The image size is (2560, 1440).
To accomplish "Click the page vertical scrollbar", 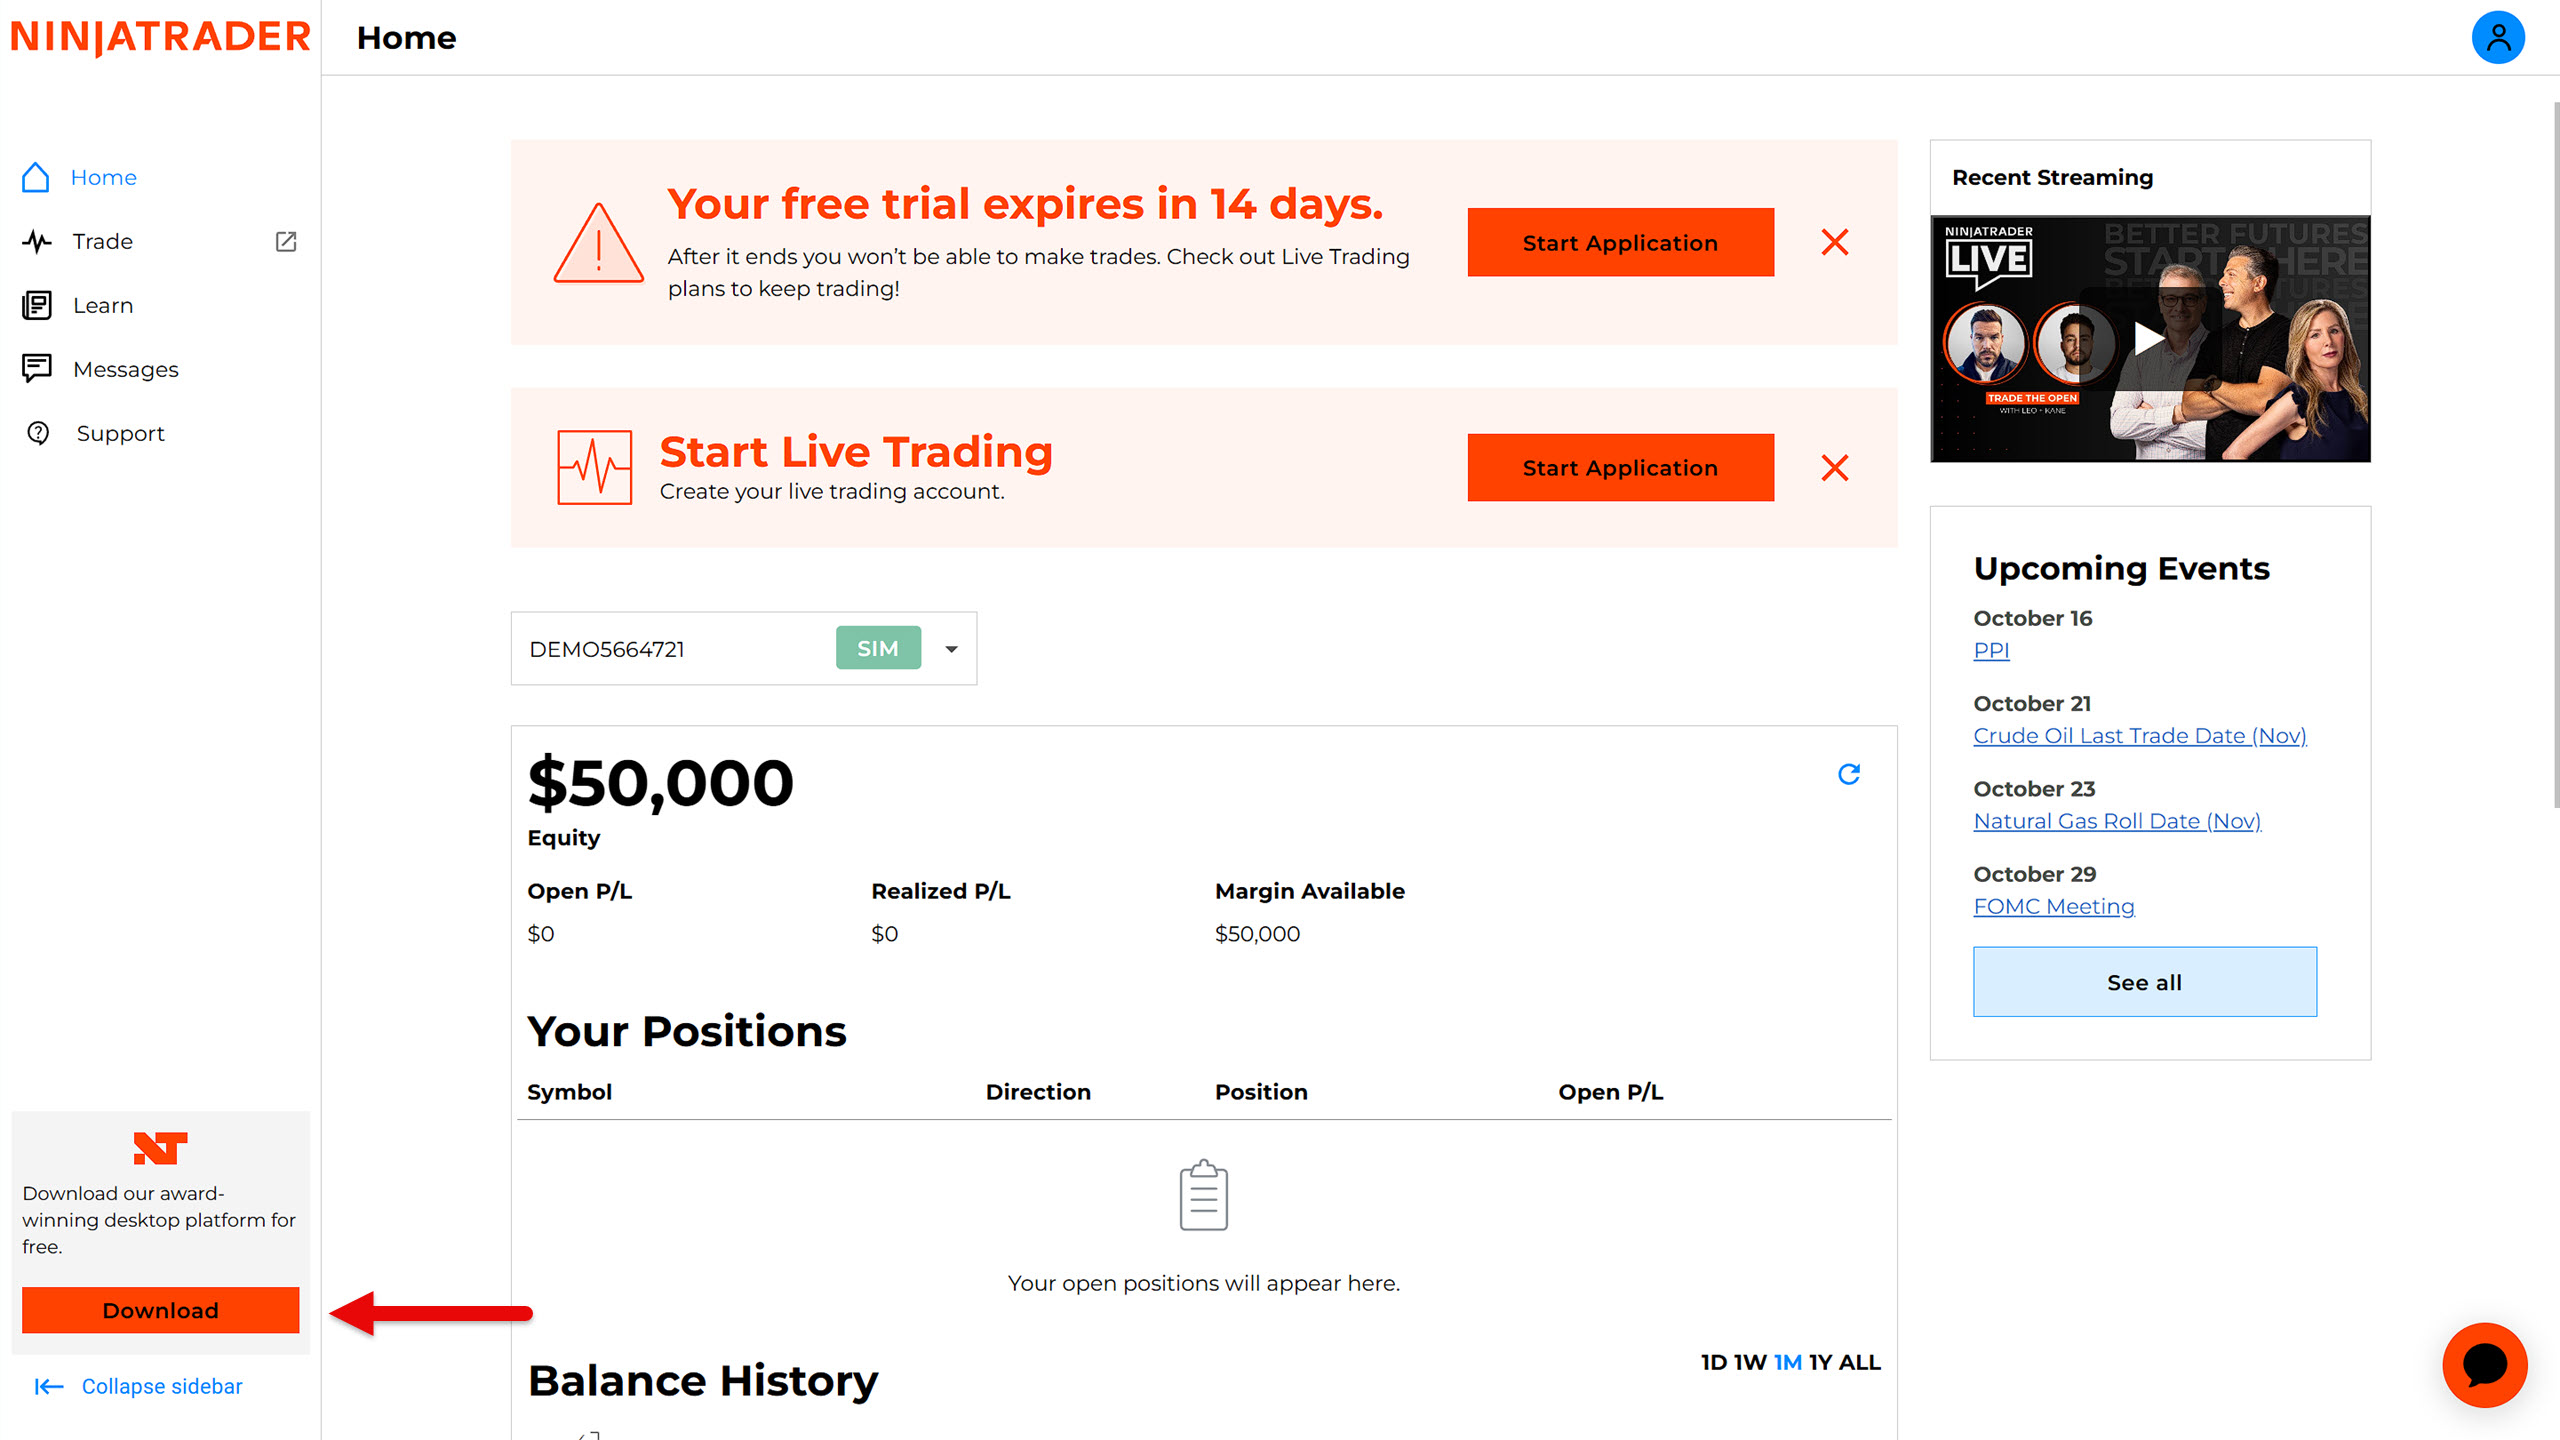I will tap(2555, 450).
